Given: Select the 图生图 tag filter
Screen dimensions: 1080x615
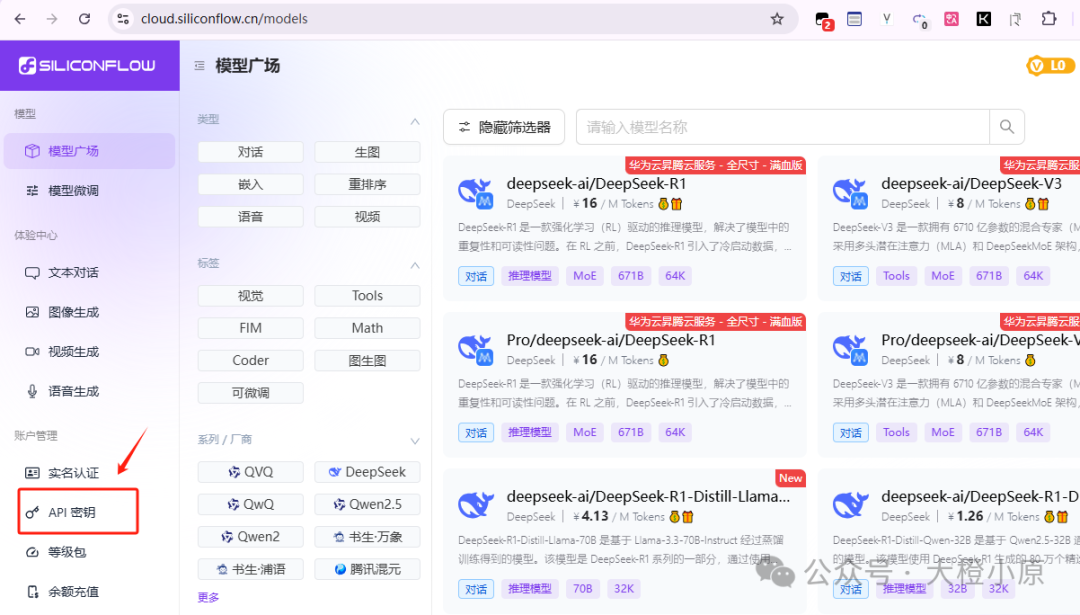Looking at the screenshot, I should click(x=367, y=361).
